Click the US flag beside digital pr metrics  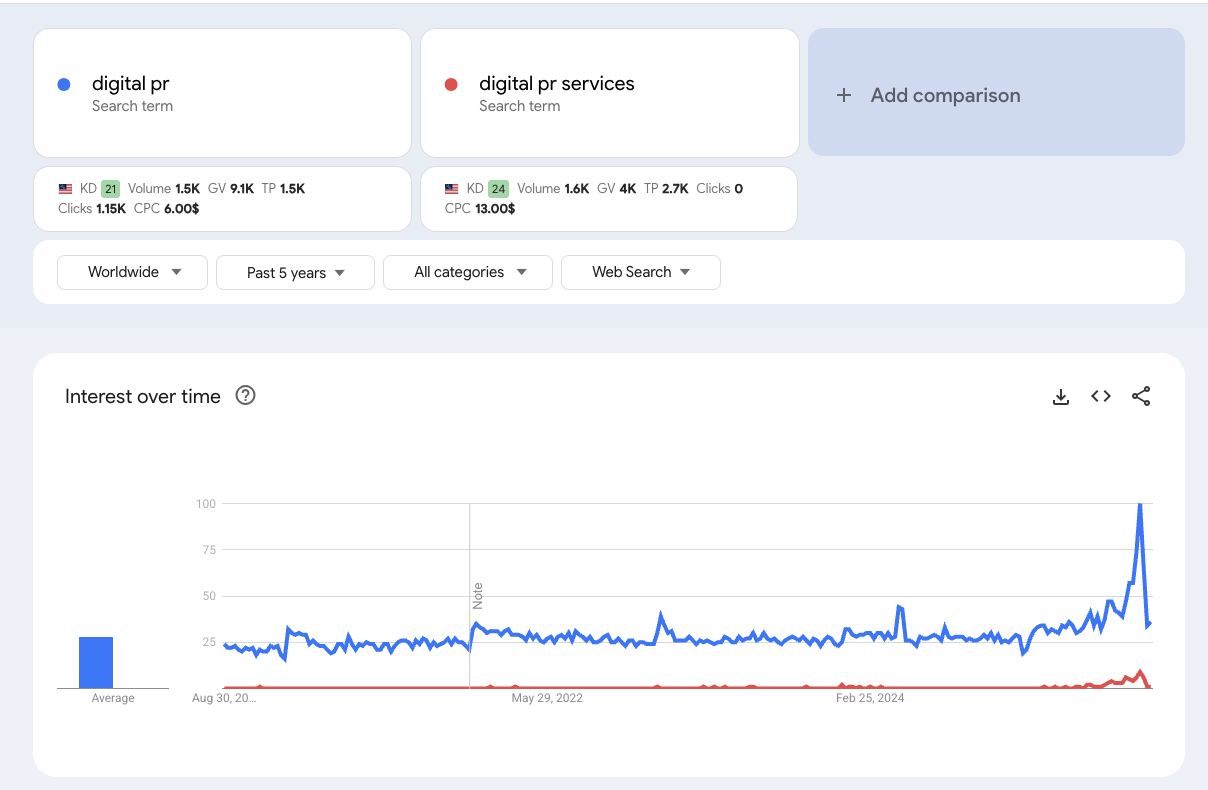point(65,188)
